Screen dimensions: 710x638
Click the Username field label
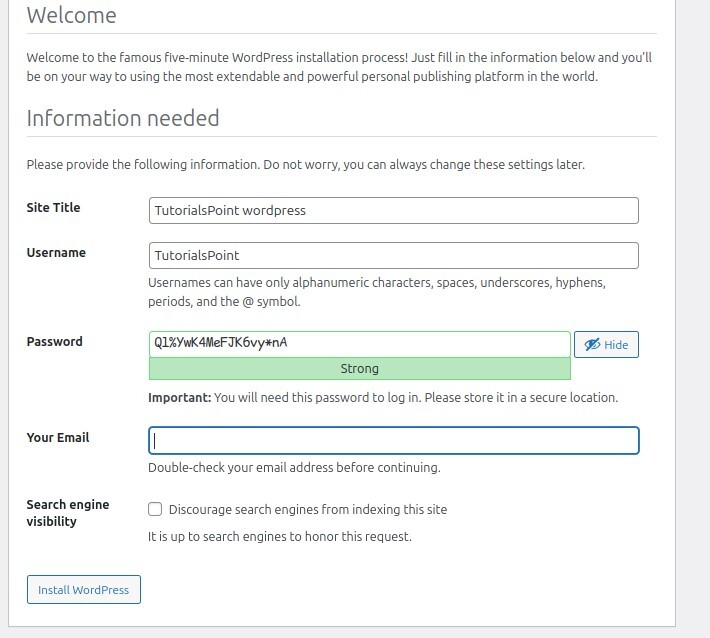tap(56, 253)
